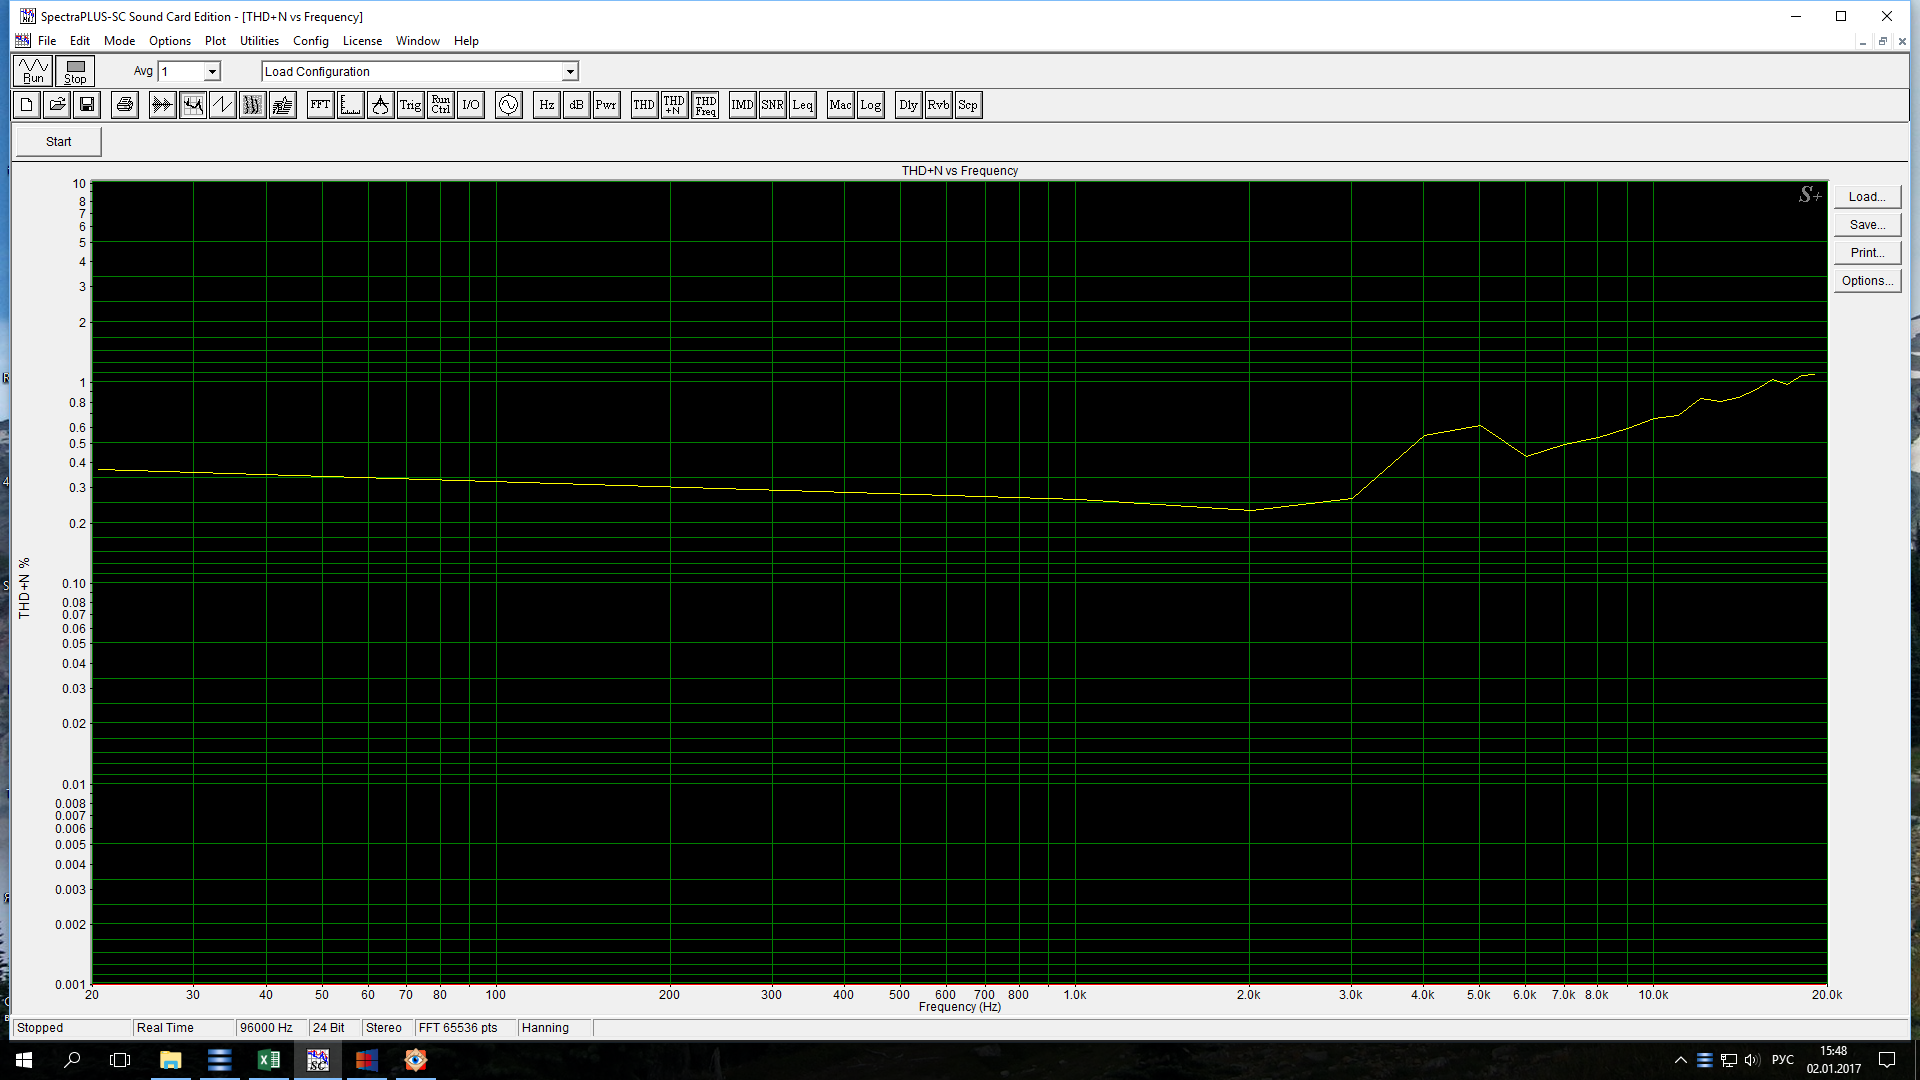Click the Options... button beside the graph
This screenshot has width=1920, height=1080.
click(1867, 281)
